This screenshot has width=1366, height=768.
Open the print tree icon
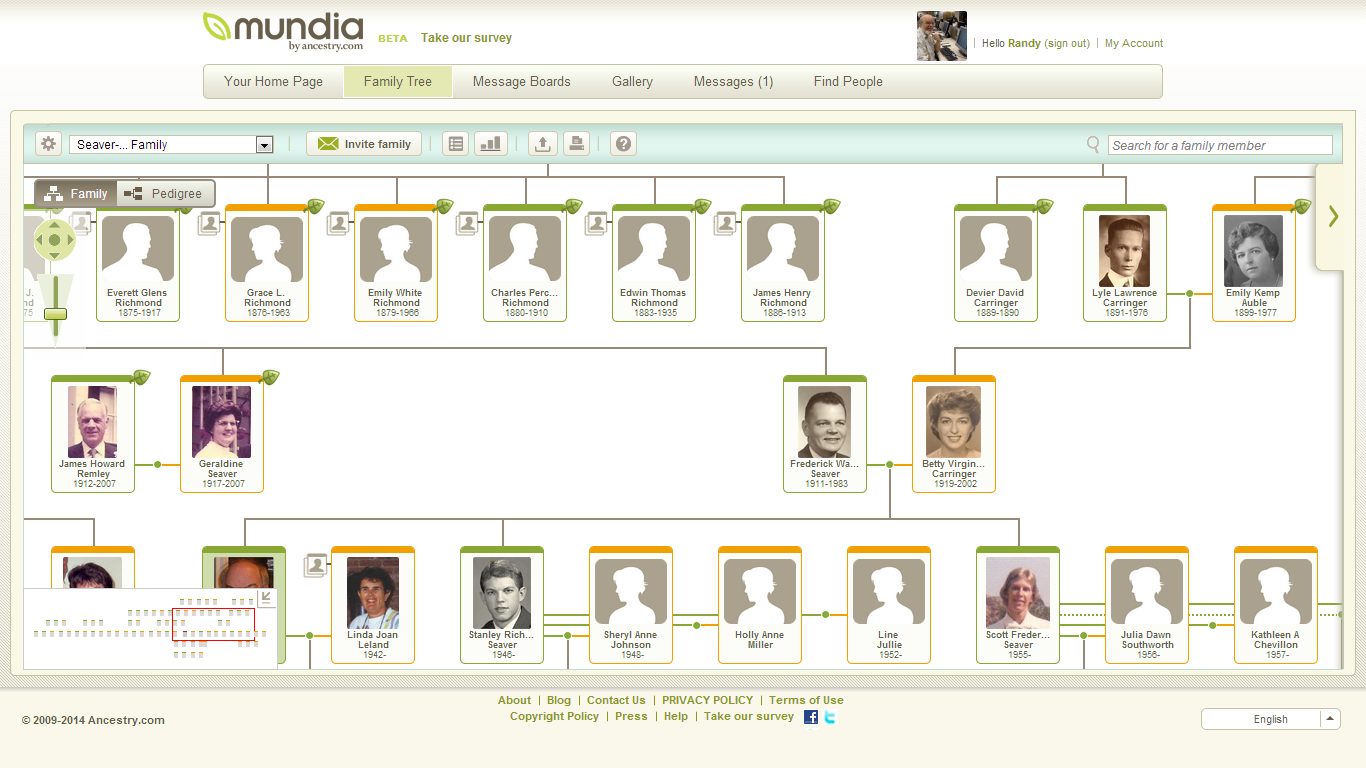[x=576, y=143]
